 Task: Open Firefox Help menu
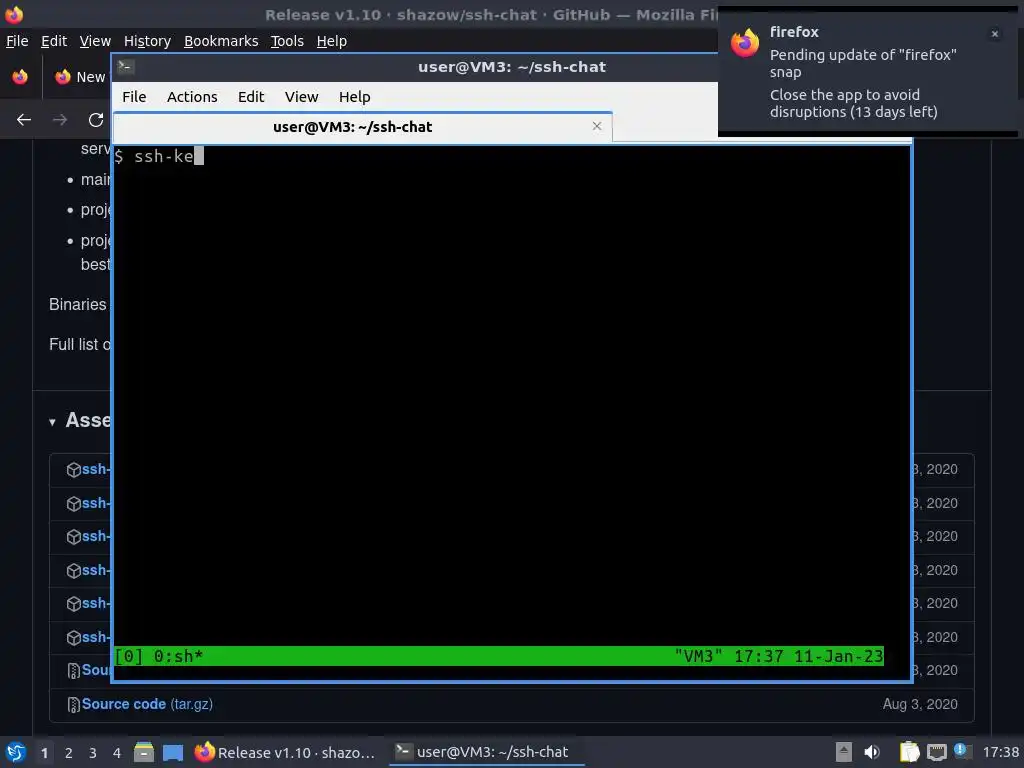(331, 41)
